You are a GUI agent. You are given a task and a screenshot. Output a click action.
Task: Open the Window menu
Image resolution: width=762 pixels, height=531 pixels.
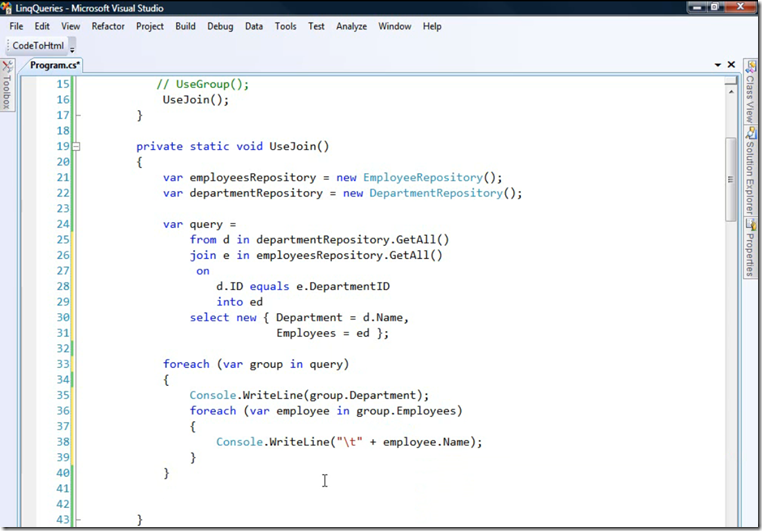(395, 26)
